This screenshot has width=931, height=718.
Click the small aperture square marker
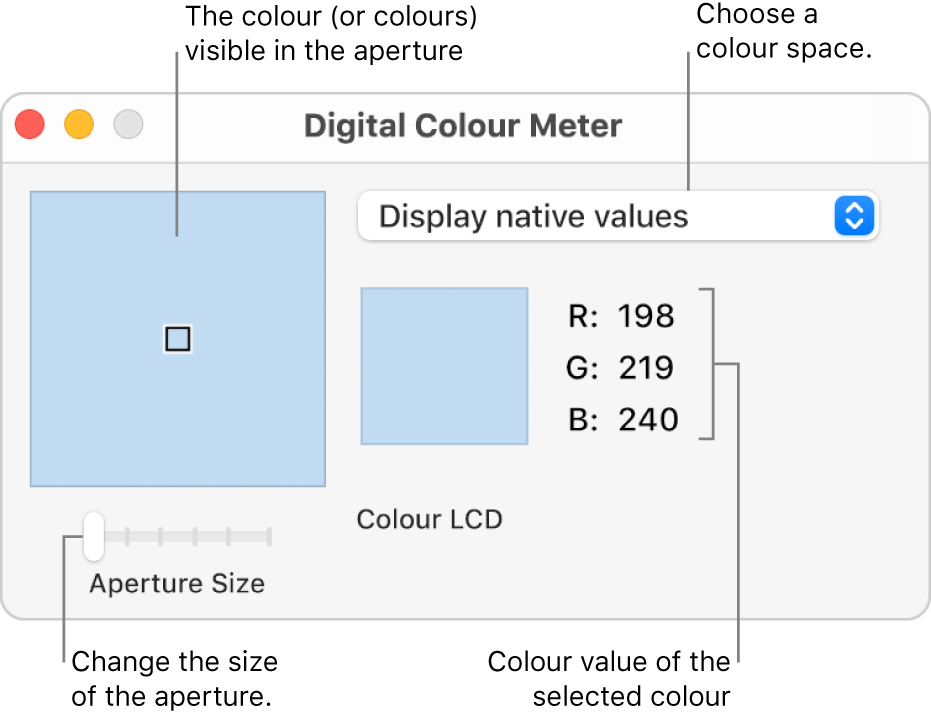pyautogui.click(x=177, y=340)
